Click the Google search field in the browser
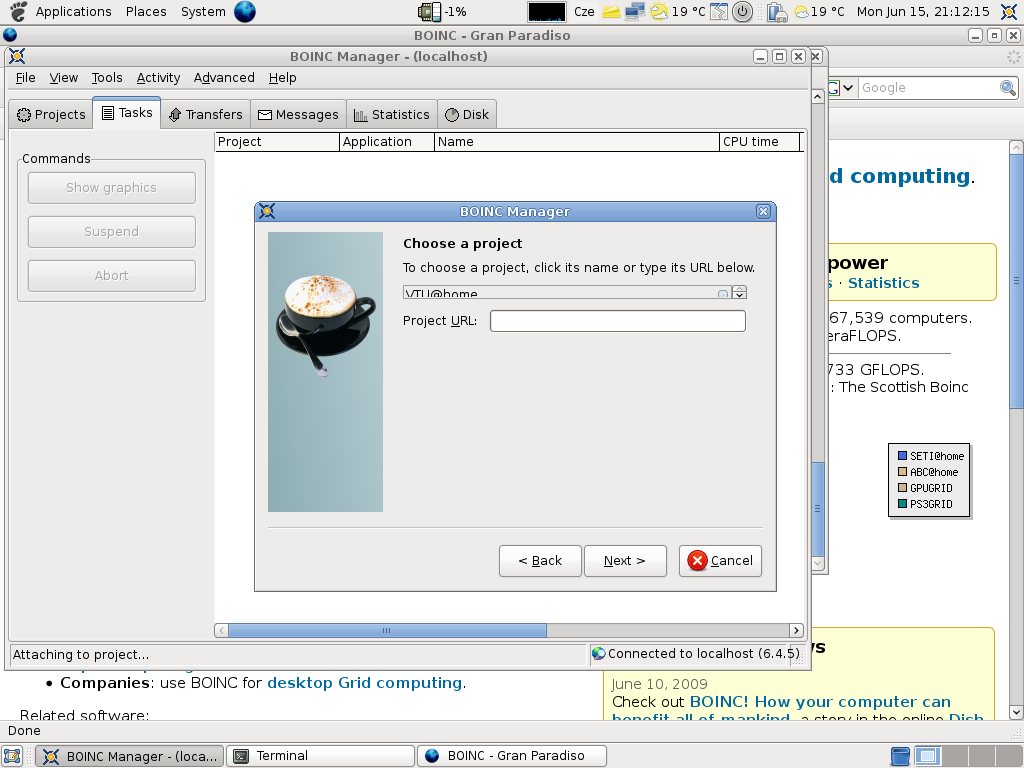 (x=929, y=88)
